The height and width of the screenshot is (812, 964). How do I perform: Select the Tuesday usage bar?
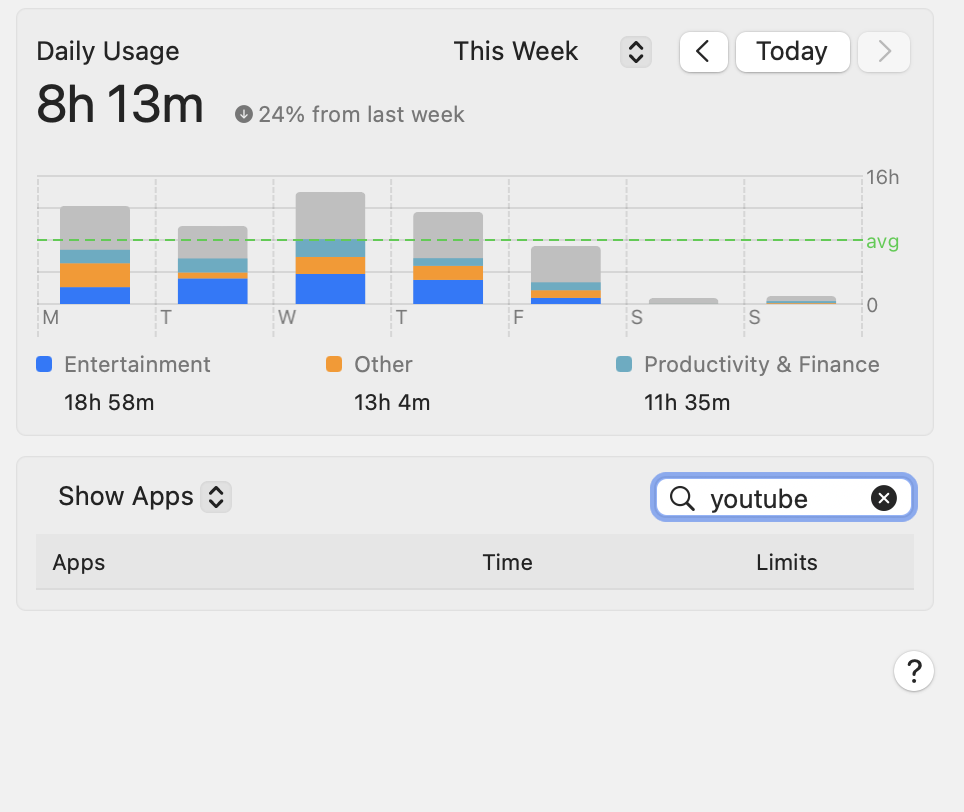212,266
